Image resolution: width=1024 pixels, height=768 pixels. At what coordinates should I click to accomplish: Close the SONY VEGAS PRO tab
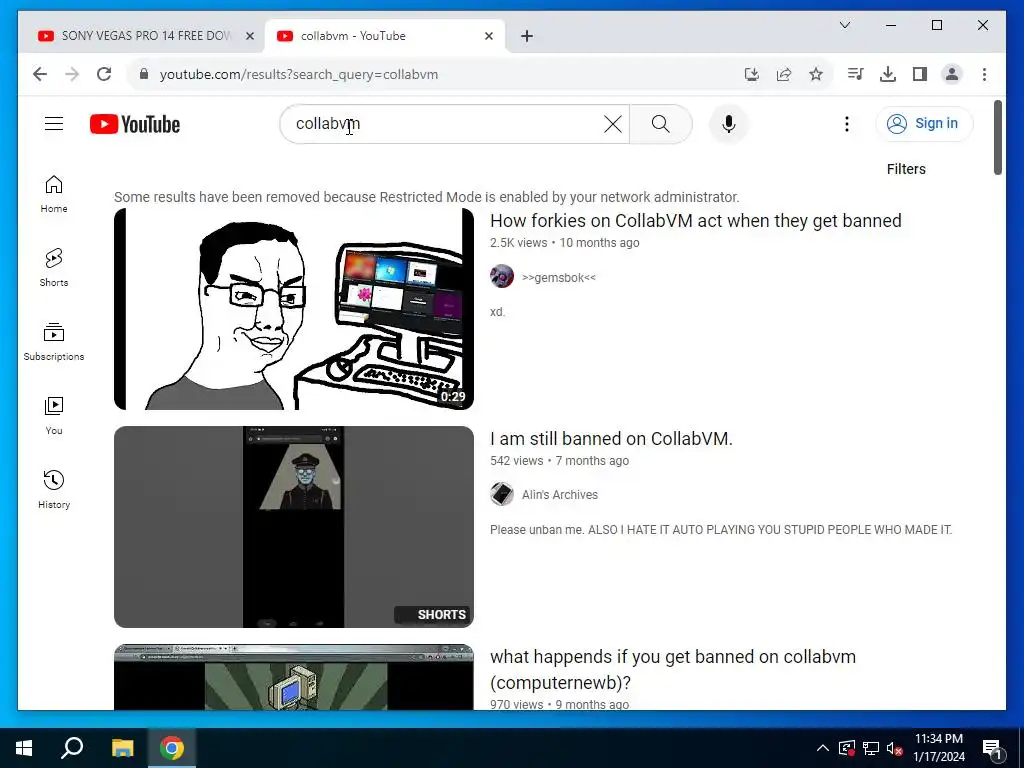pos(249,36)
